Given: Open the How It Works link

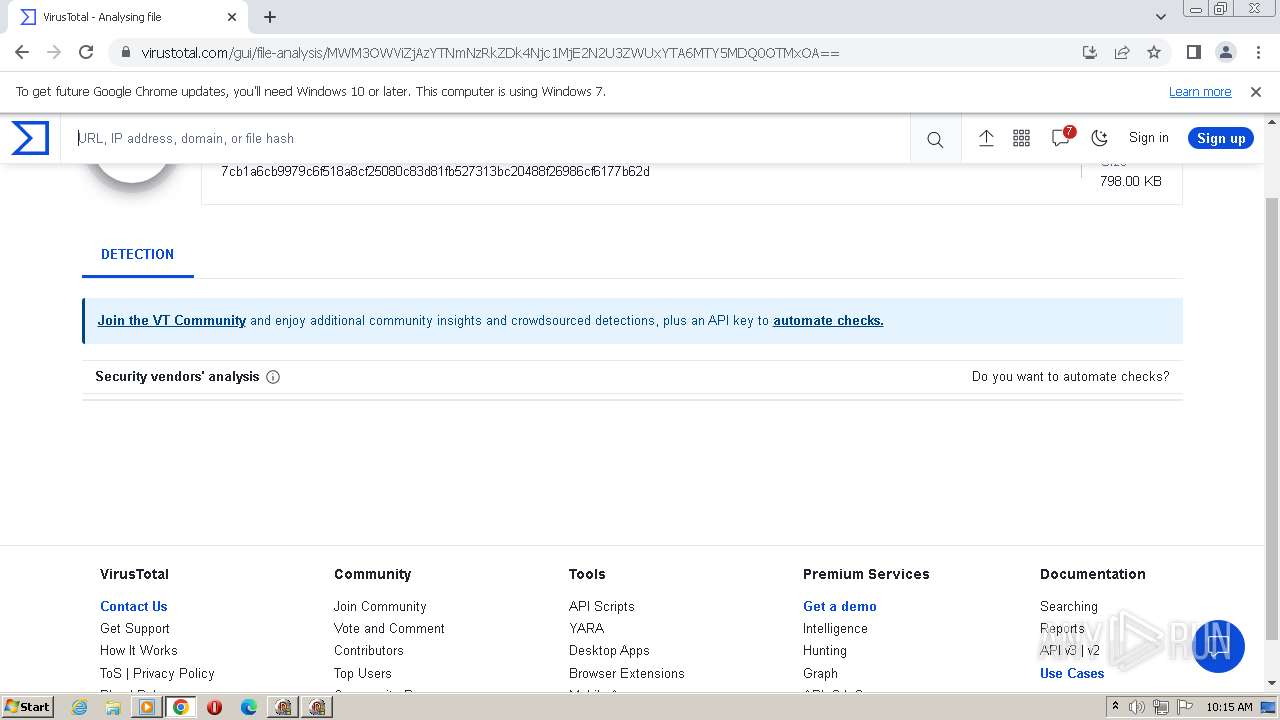Looking at the screenshot, I should pyautogui.click(x=139, y=650).
